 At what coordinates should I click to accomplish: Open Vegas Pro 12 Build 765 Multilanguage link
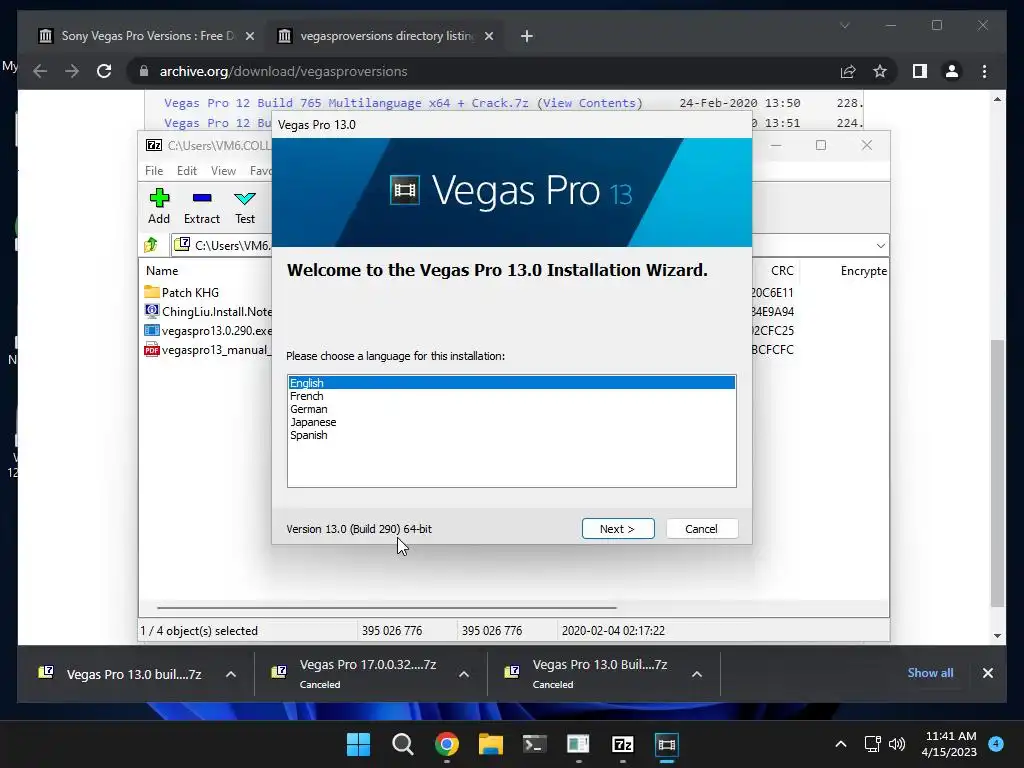(x=346, y=103)
